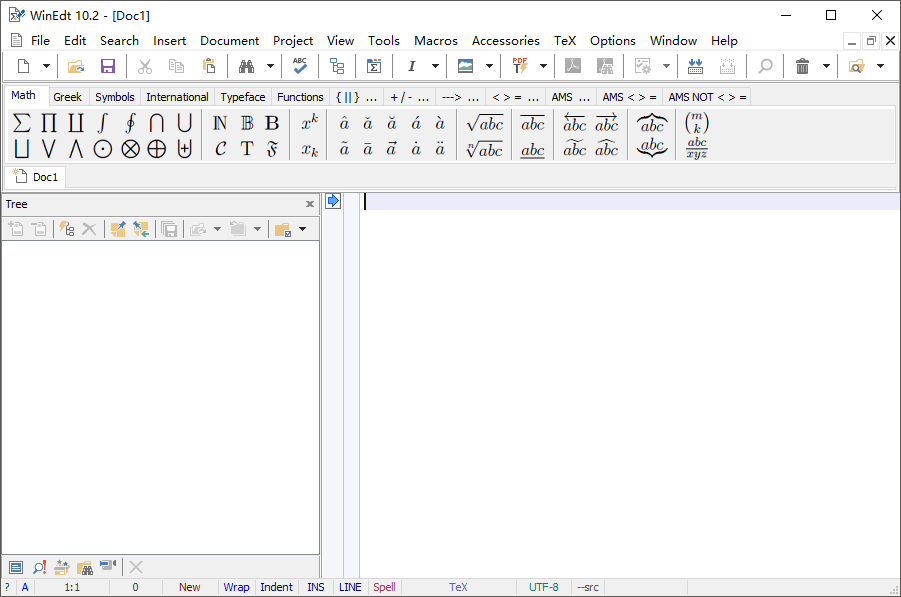901x597 pixels.
Task: Toggle Wrap mode in status bar
Action: point(236,587)
